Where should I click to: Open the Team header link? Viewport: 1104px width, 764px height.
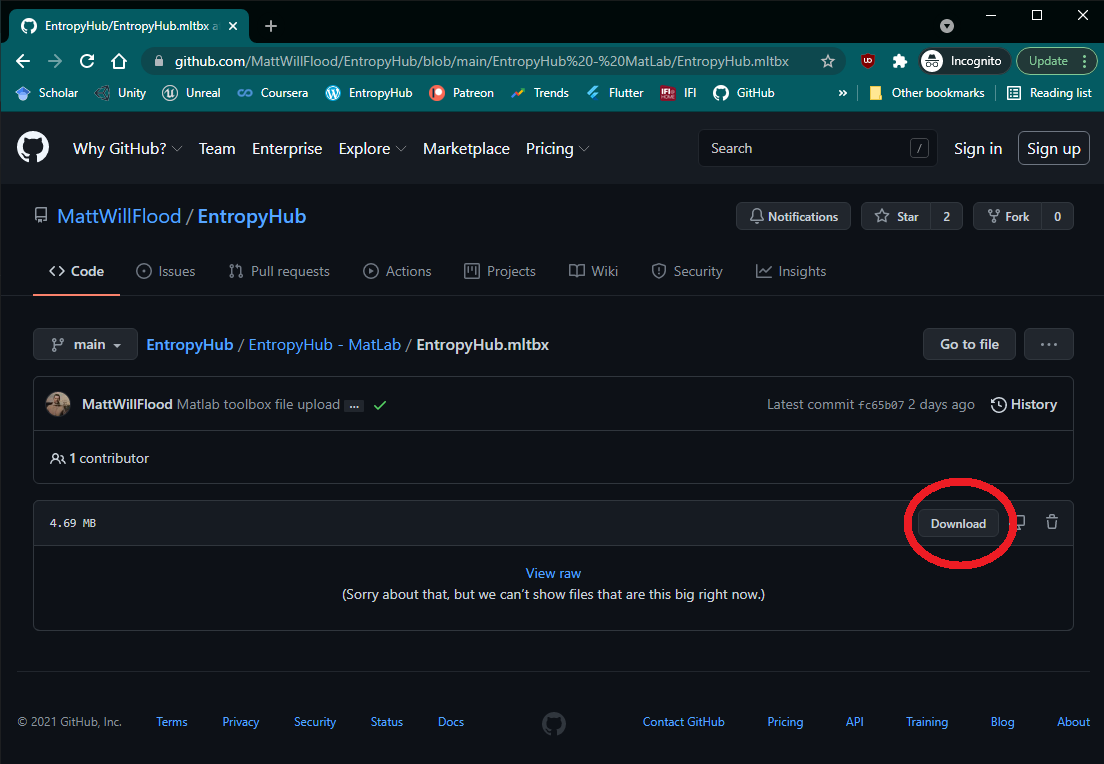[x=217, y=149]
